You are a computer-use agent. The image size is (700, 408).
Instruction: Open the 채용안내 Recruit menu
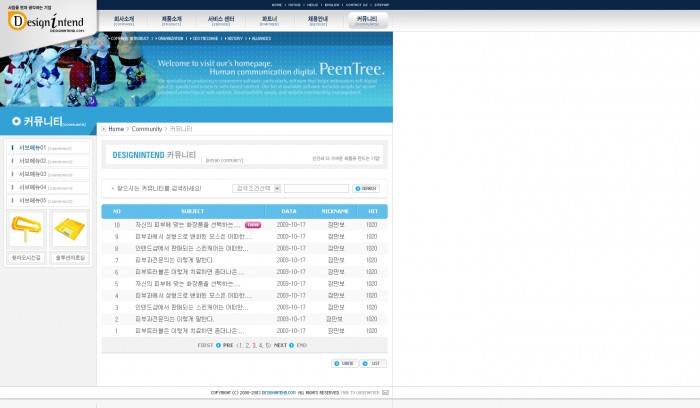pos(317,21)
